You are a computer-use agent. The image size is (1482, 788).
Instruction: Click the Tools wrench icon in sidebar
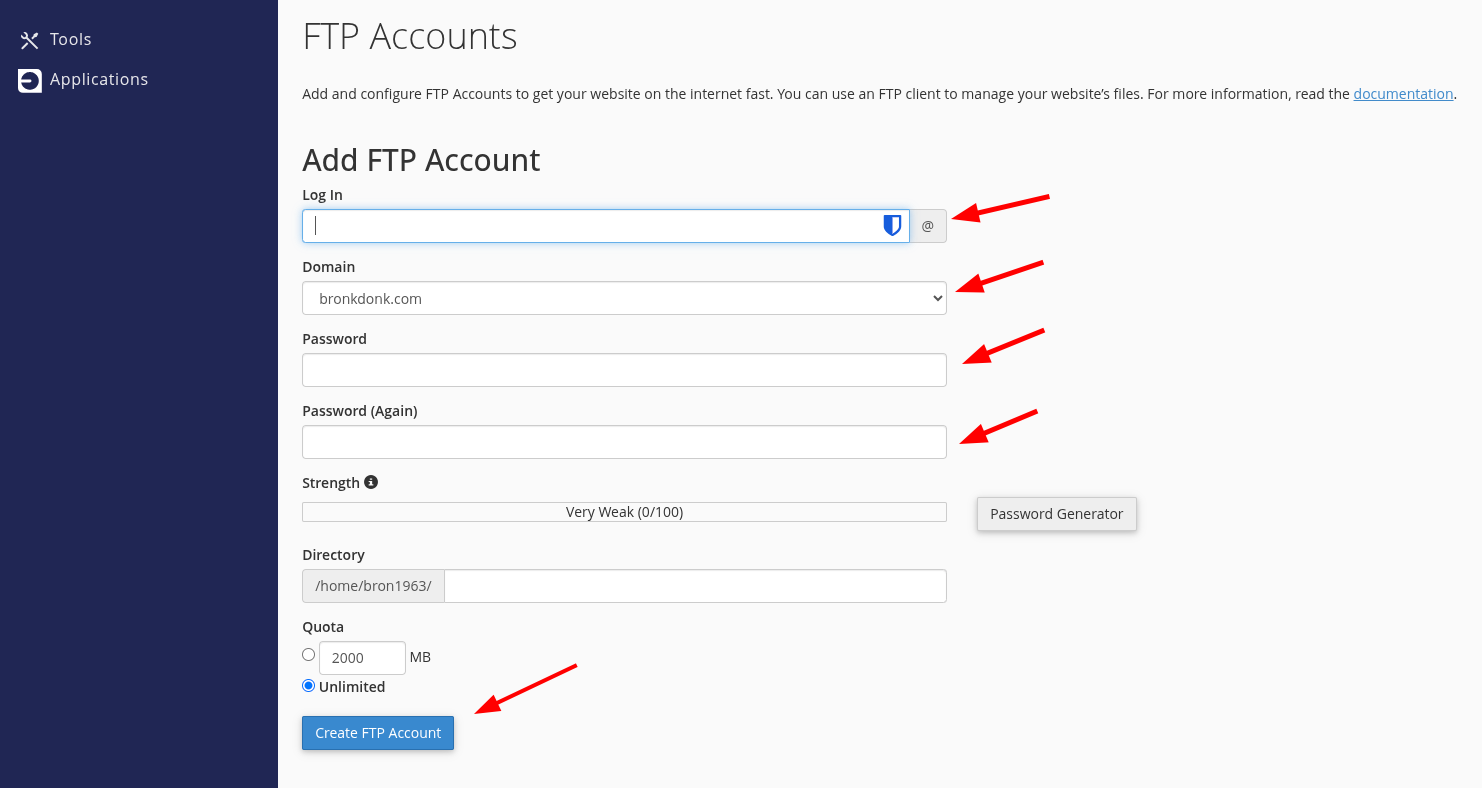point(28,39)
